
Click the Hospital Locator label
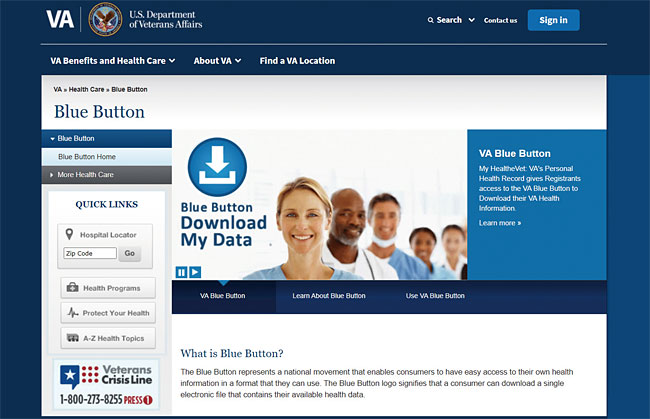(x=108, y=235)
